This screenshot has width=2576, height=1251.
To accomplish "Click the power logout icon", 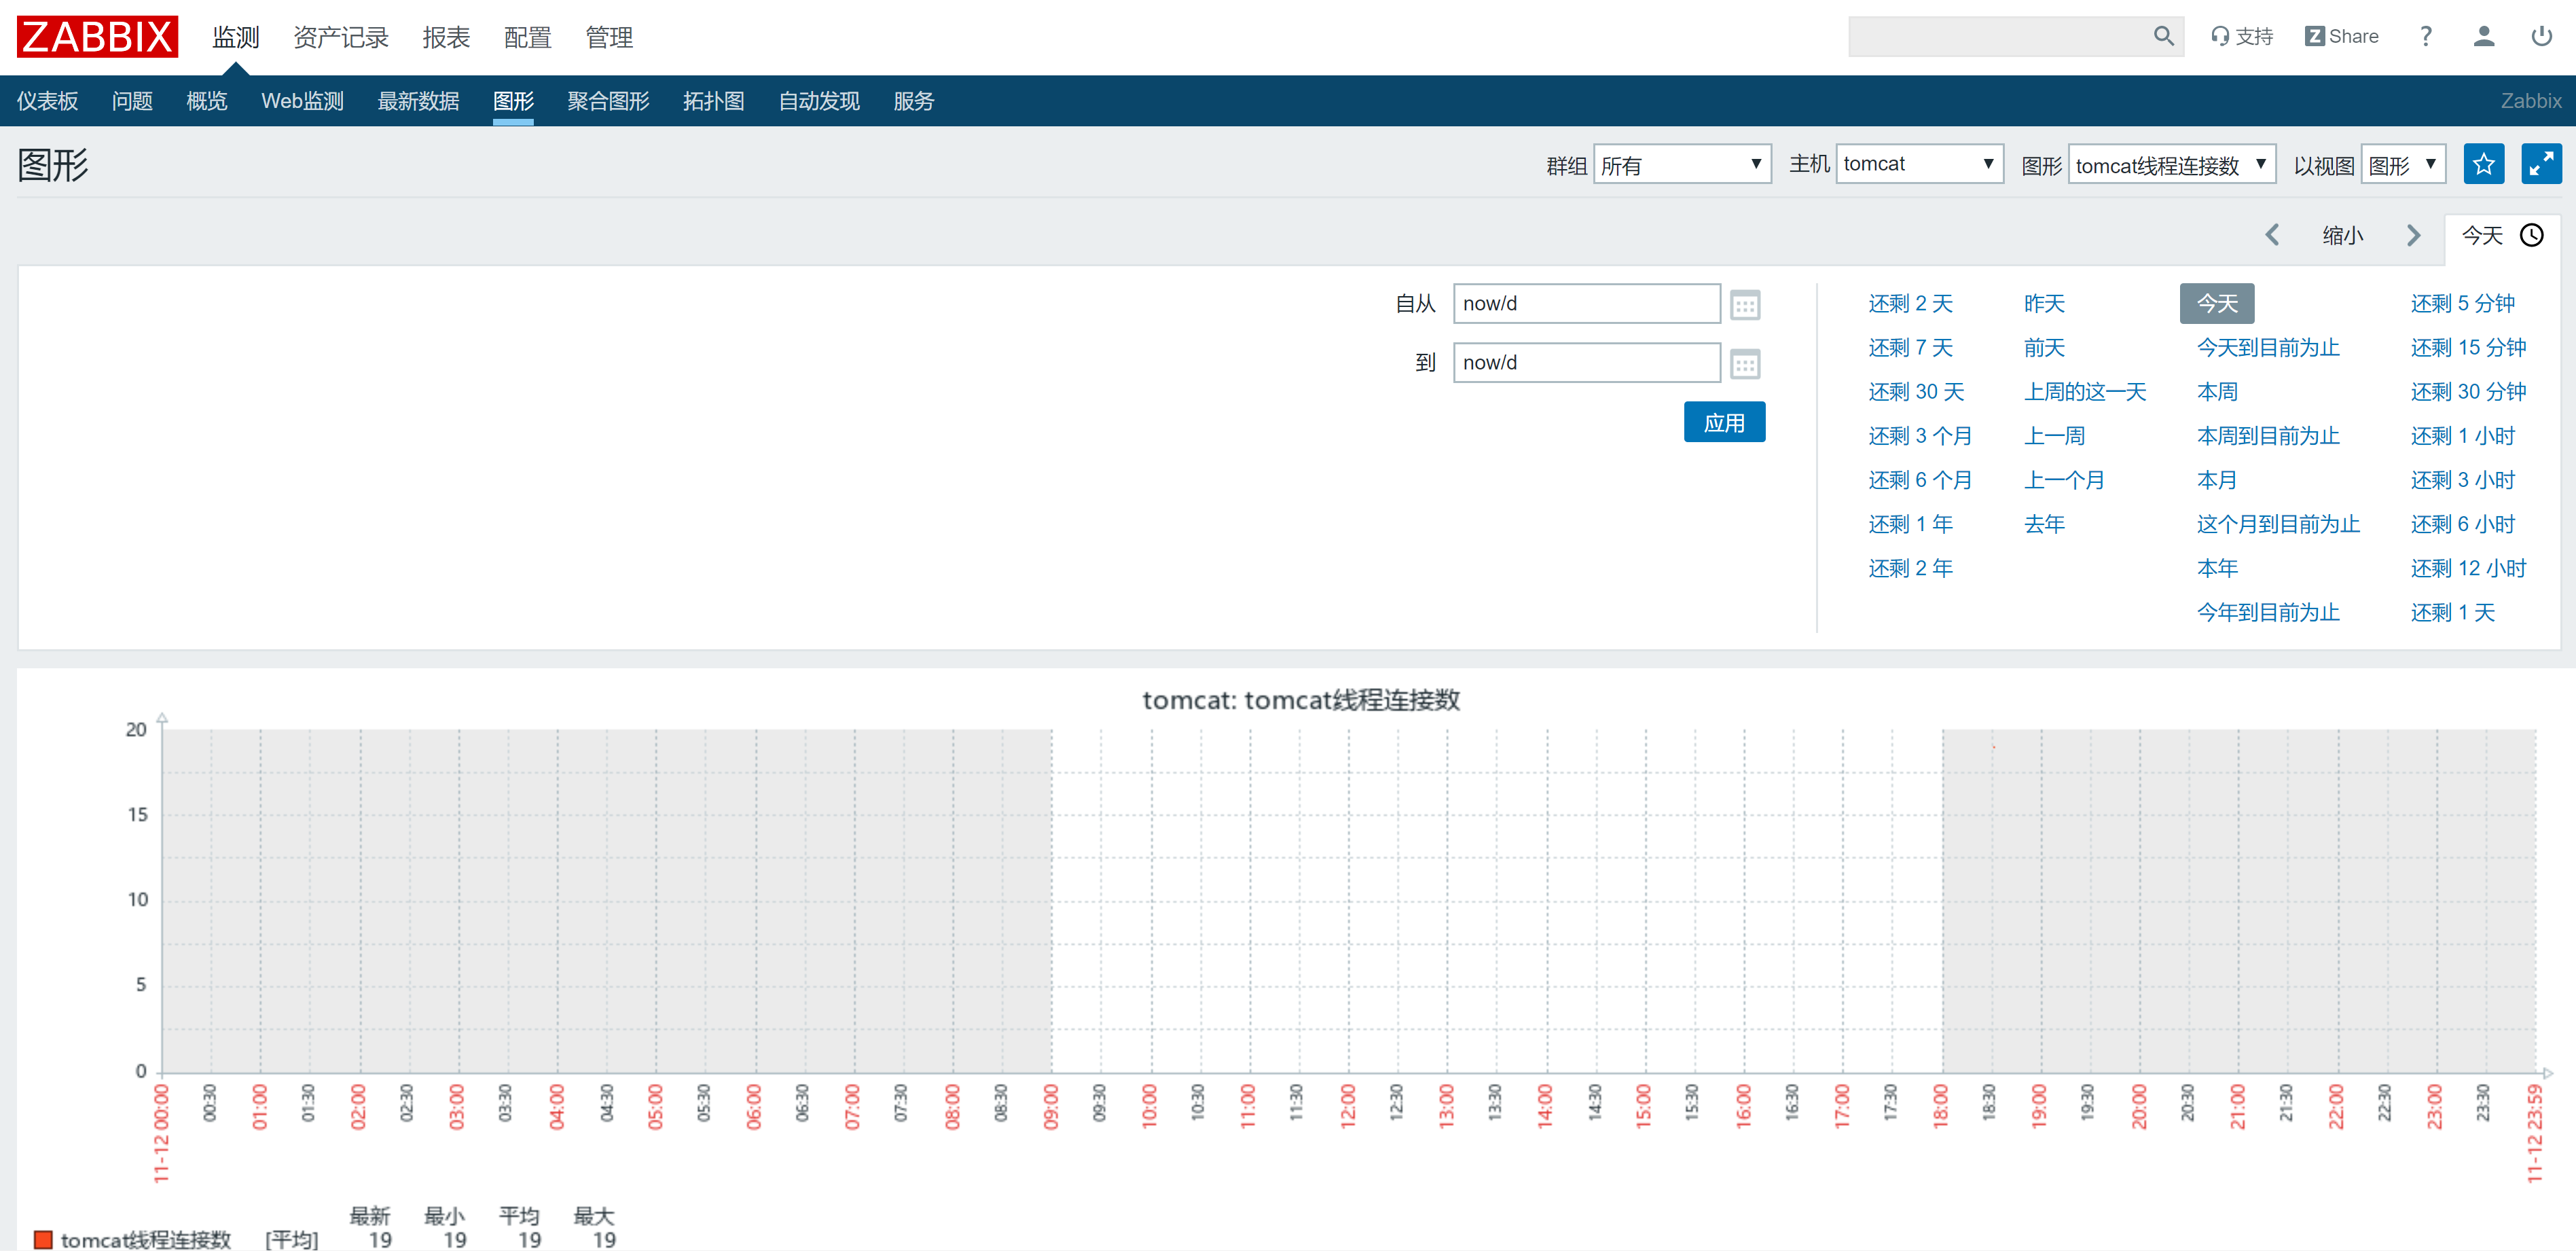I will pos(2541,37).
